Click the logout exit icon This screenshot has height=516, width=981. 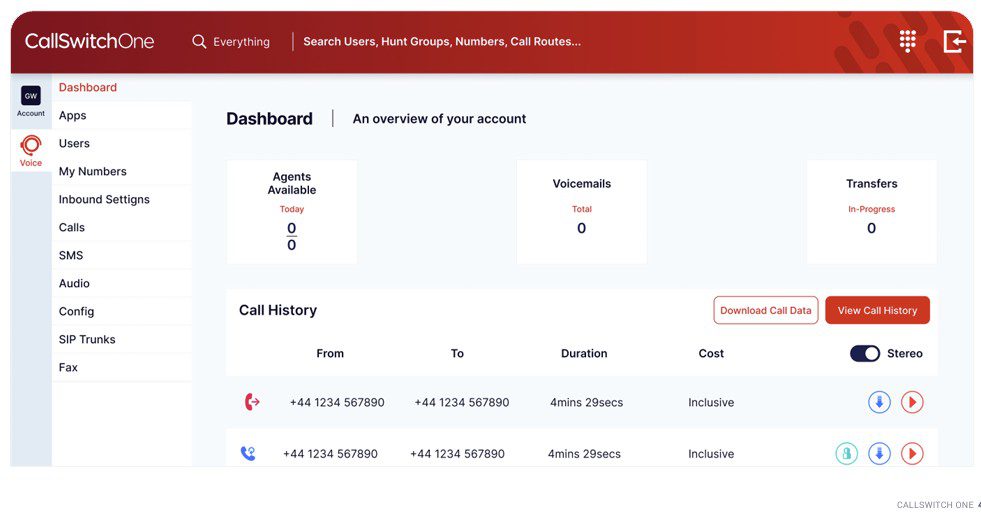pyautogui.click(x=954, y=41)
